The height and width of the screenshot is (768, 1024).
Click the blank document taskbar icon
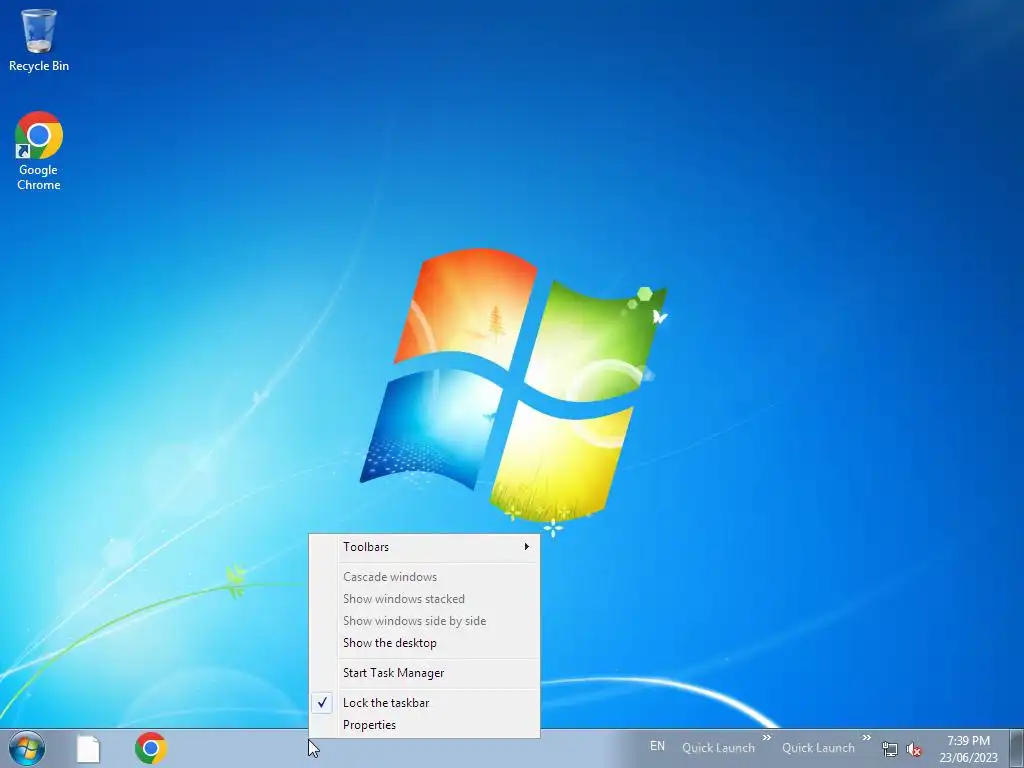(x=88, y=748)
